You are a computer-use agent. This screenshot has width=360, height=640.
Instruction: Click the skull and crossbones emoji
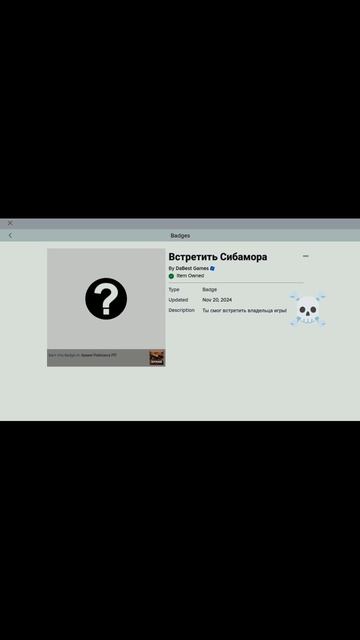coord(308,310)
